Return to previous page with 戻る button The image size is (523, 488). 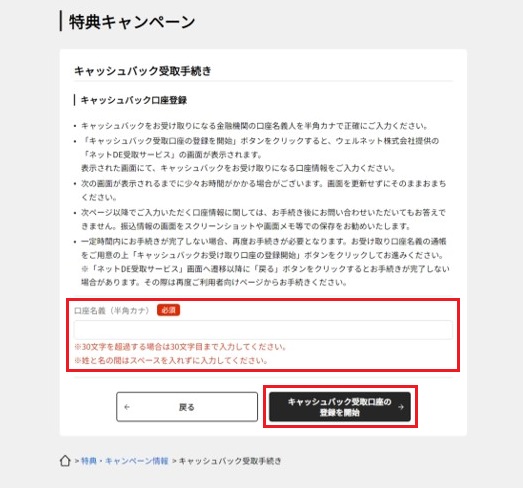tap(187, 407)
